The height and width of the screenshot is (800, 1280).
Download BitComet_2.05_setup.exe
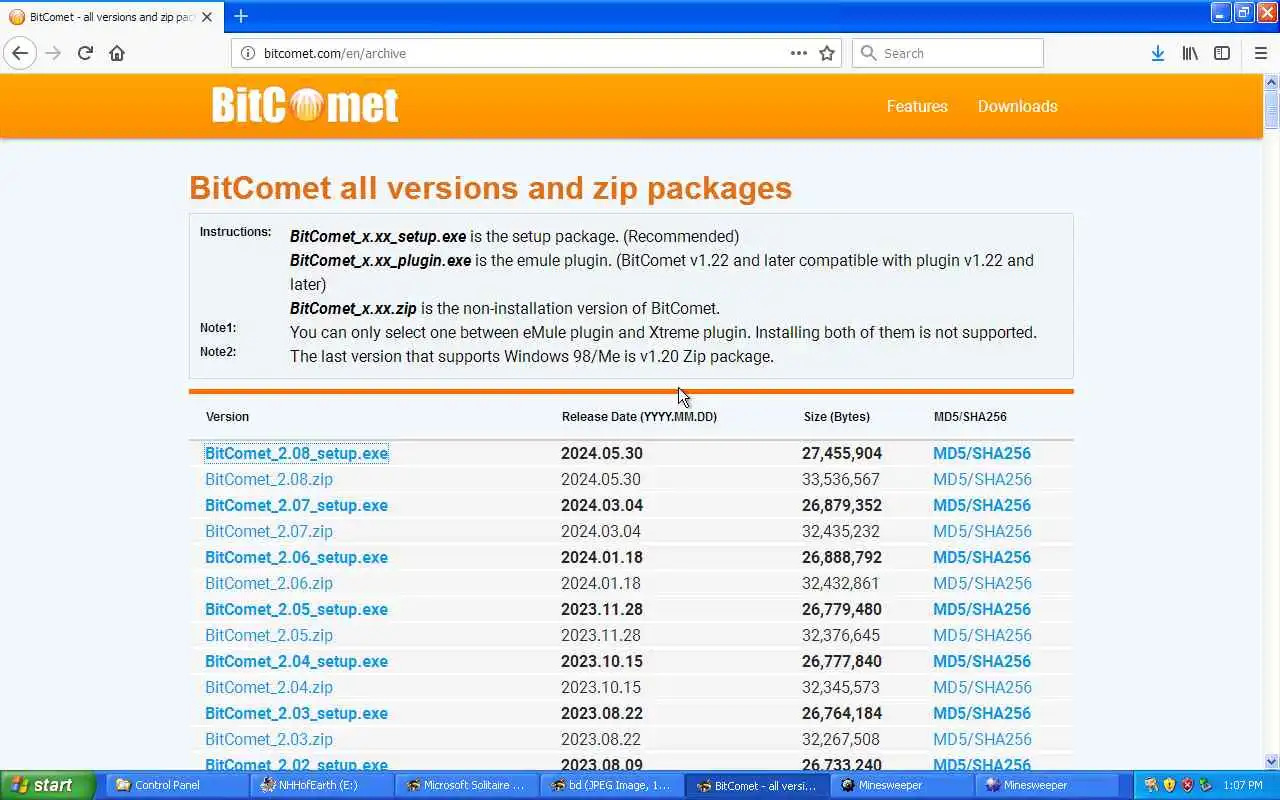pos(296,609)
